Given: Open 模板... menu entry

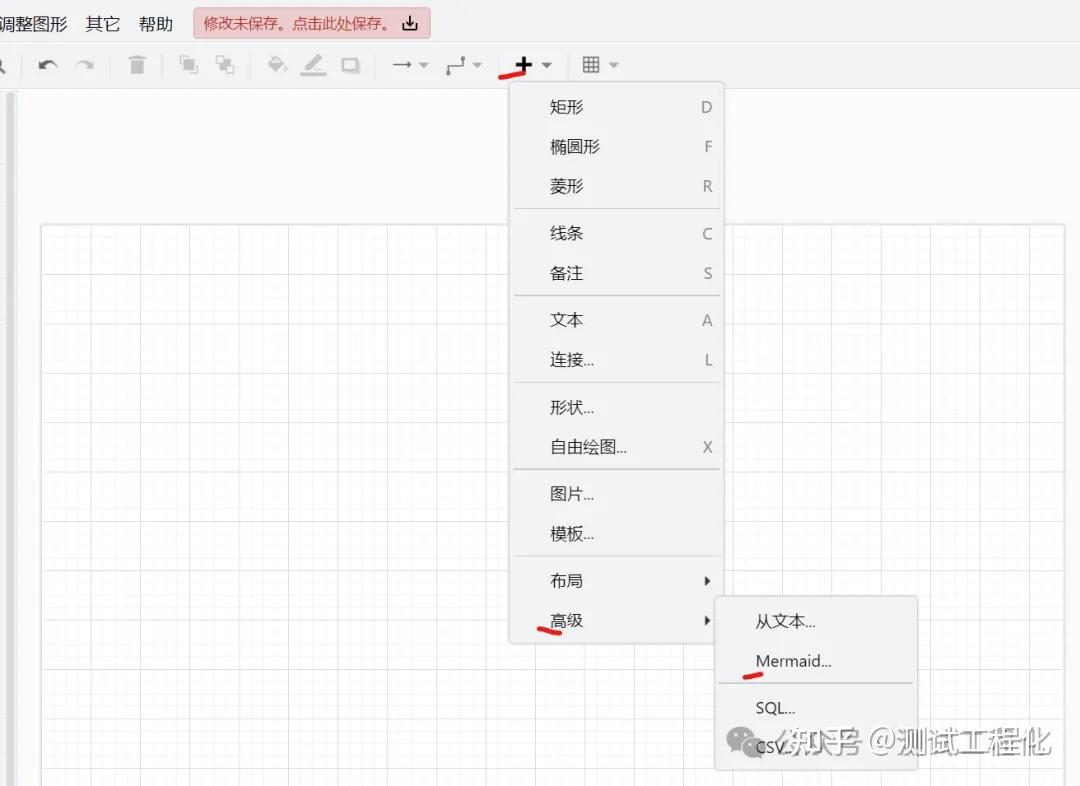Looking at the screenshot, I should click(616, 534).
